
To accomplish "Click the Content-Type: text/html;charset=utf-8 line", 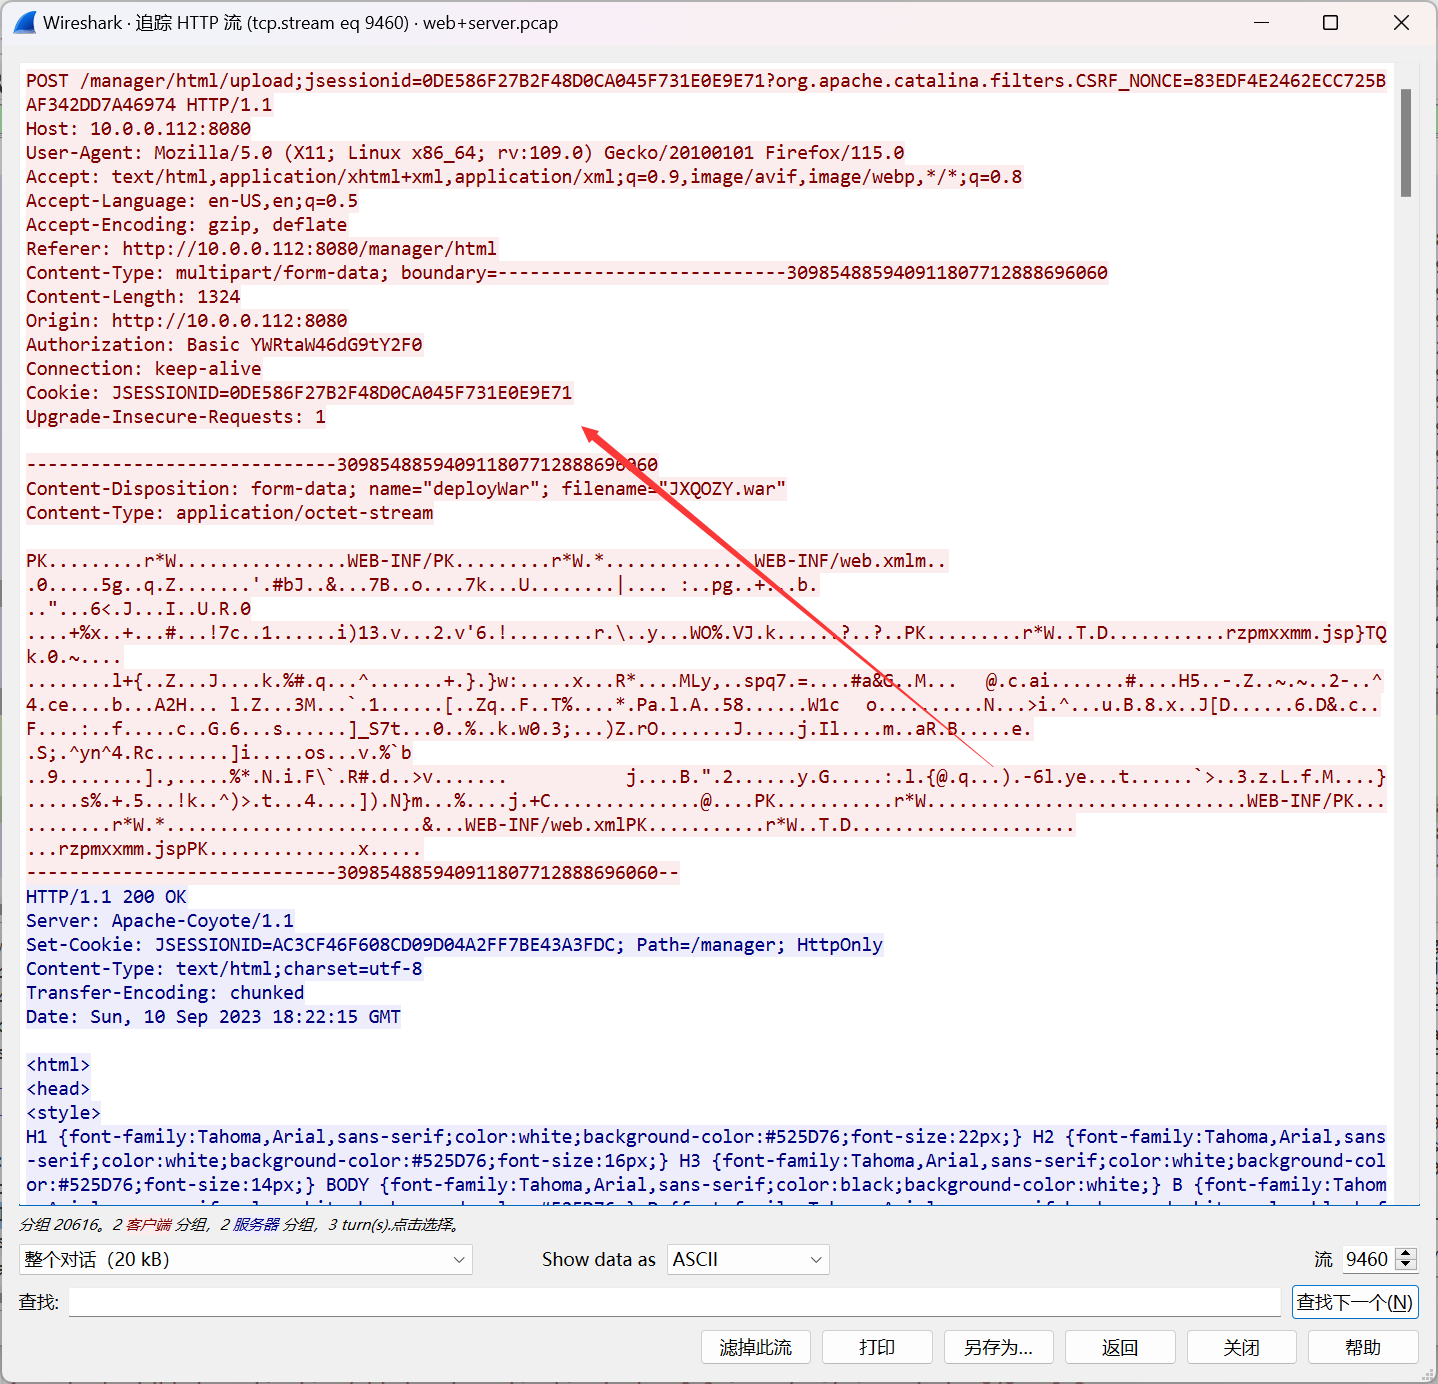I will tap(224, 969).
